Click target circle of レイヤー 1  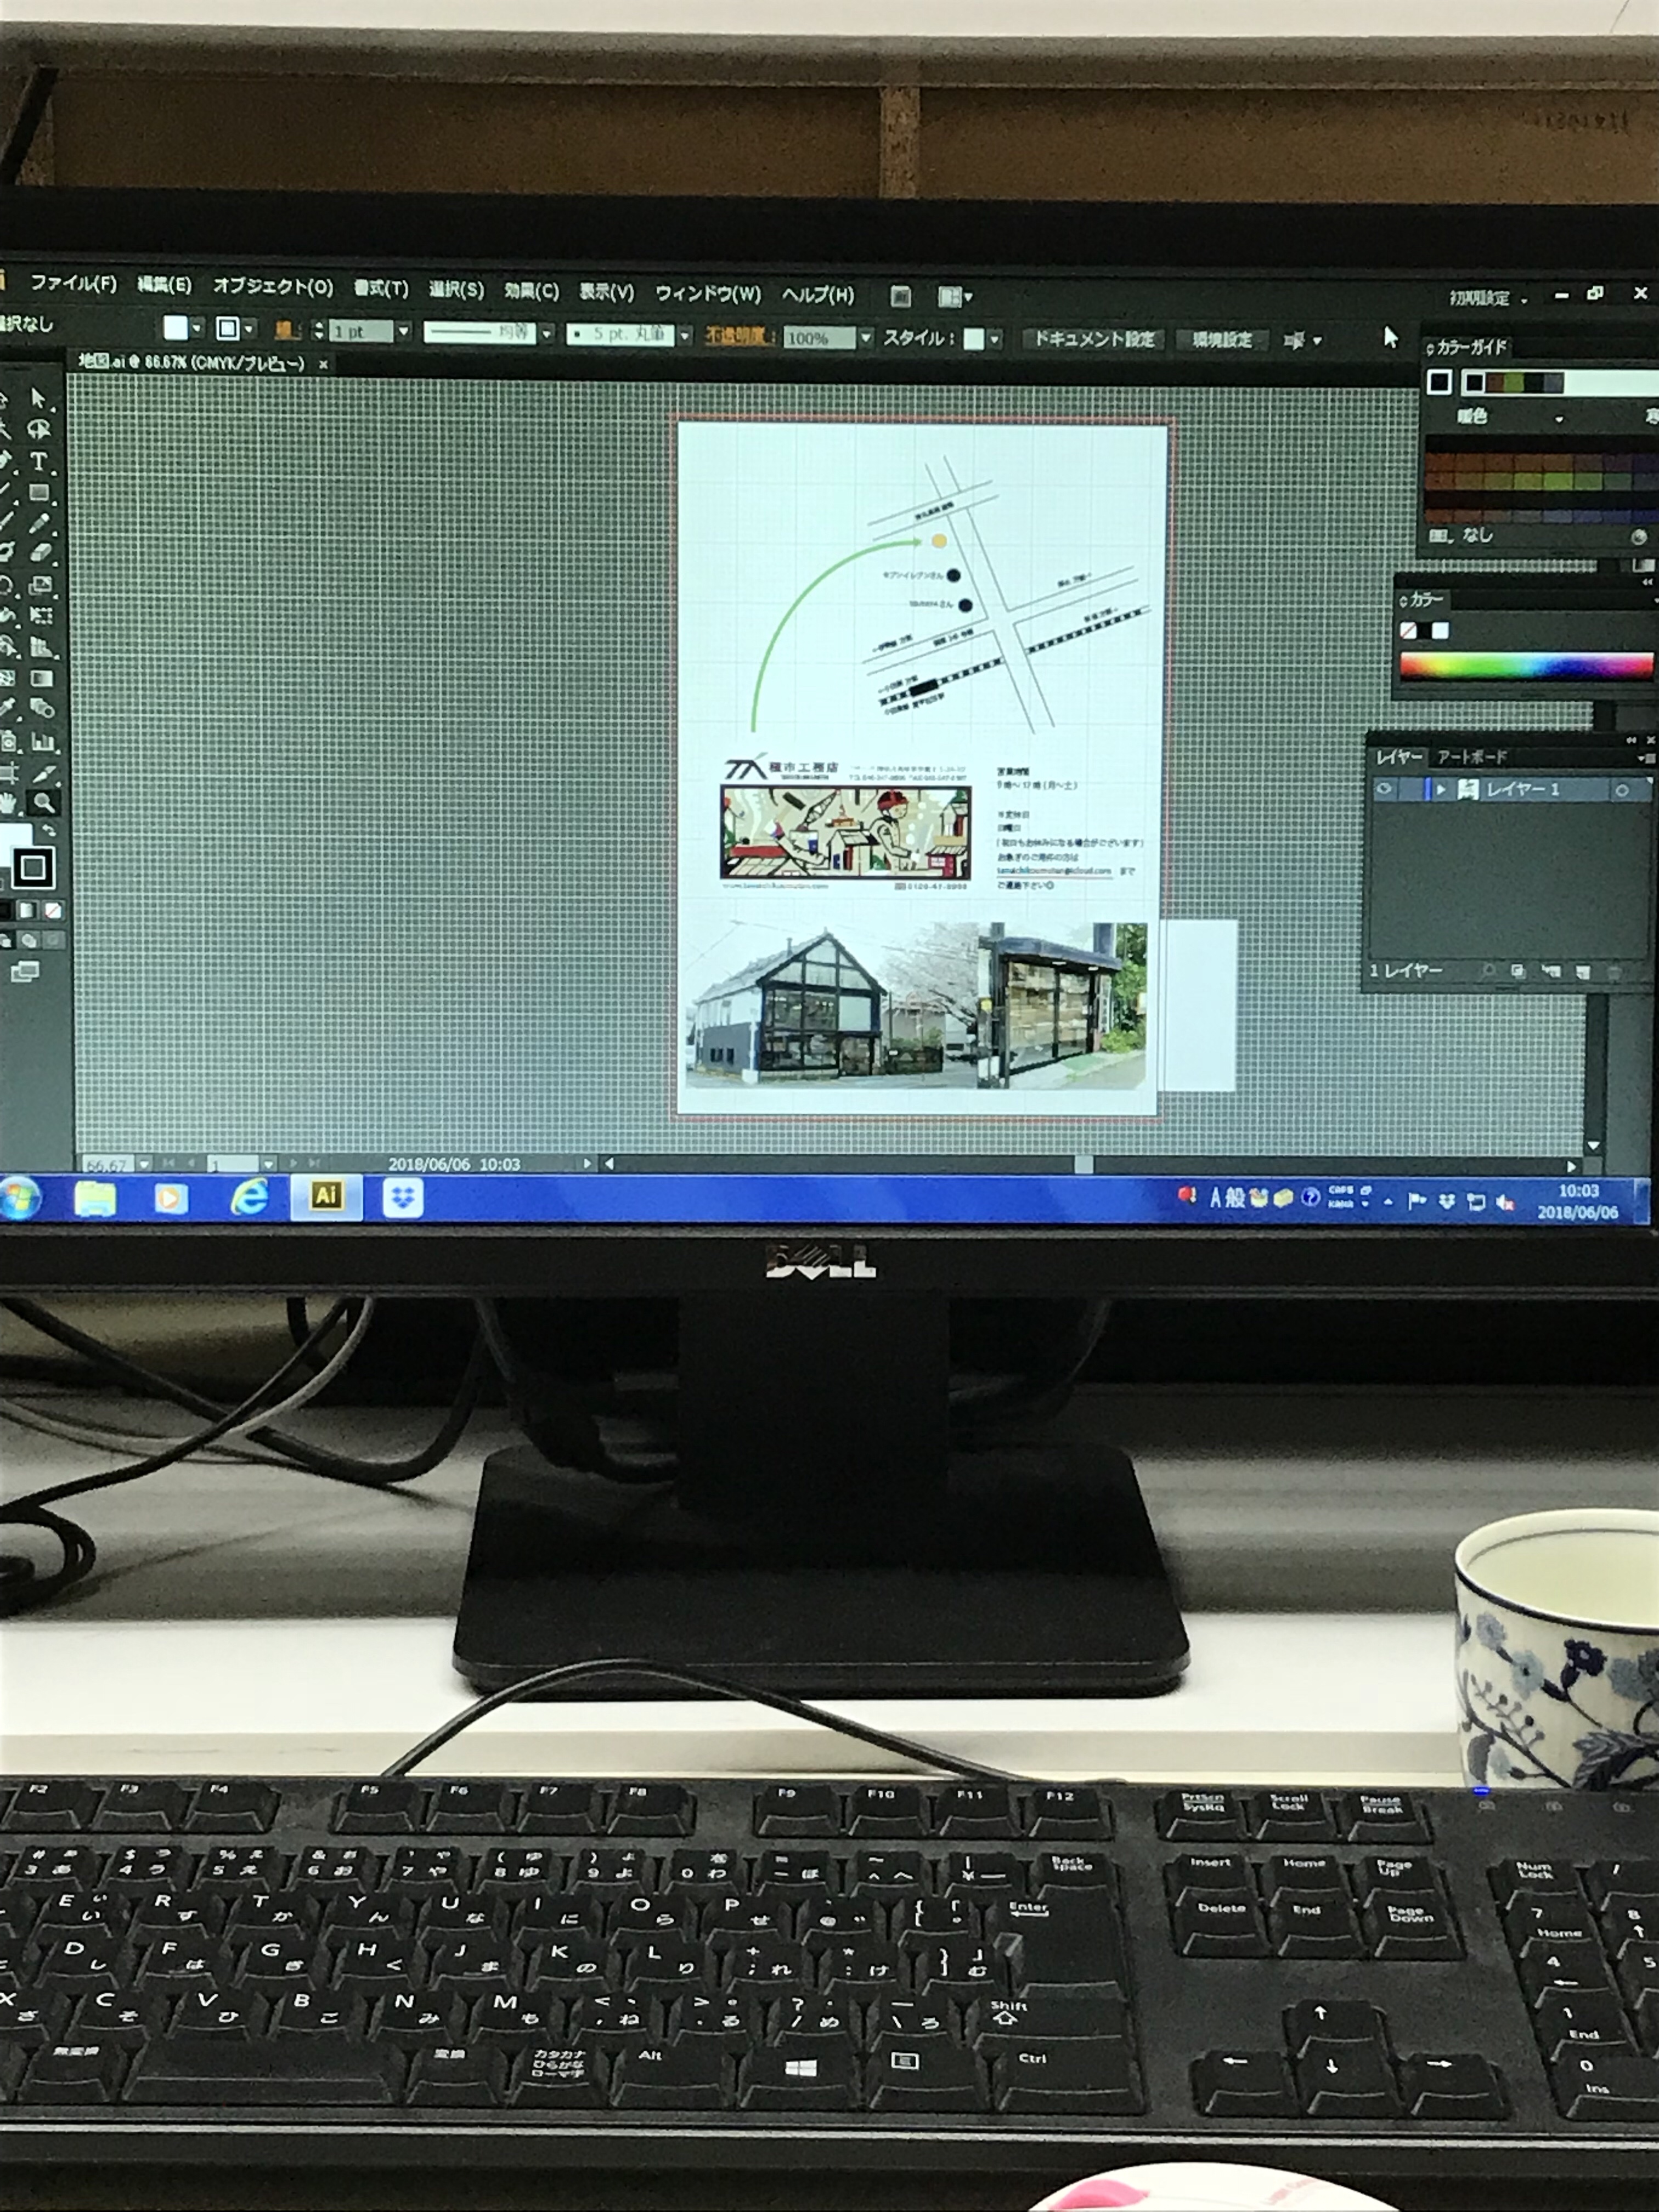click(x=1621, y=790)
